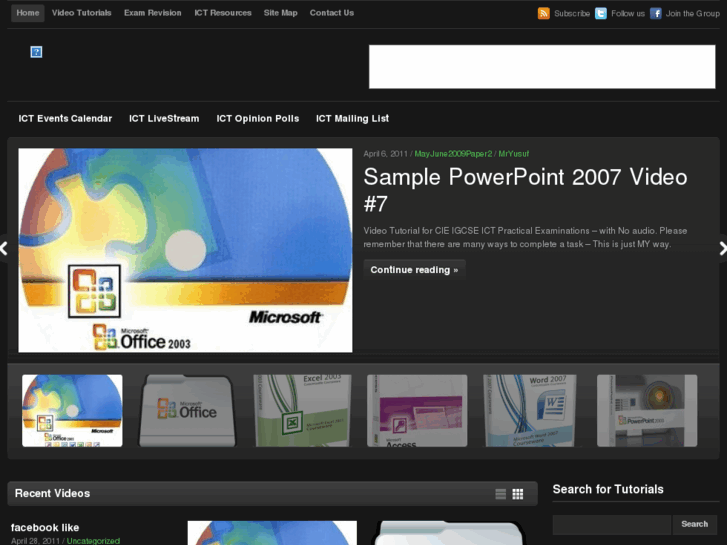Viewport: 727px width, 545px height.
Task: Focus the Search for Tutorials input field
Action: 612,525
